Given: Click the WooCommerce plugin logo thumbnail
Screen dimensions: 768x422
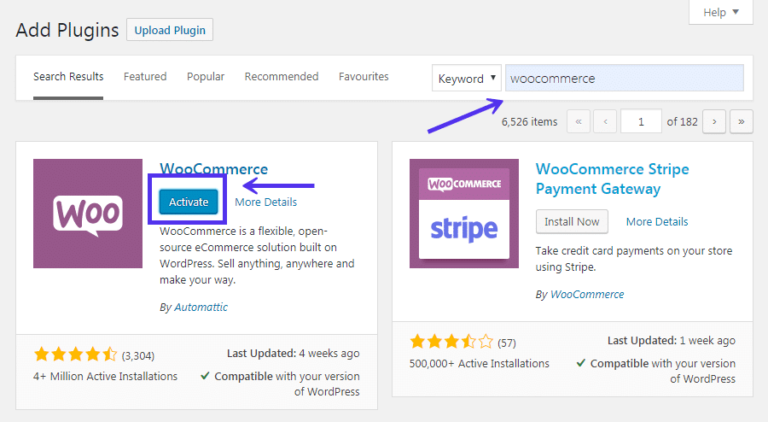Looking at the screenshot, I should [x=88, y=213].
